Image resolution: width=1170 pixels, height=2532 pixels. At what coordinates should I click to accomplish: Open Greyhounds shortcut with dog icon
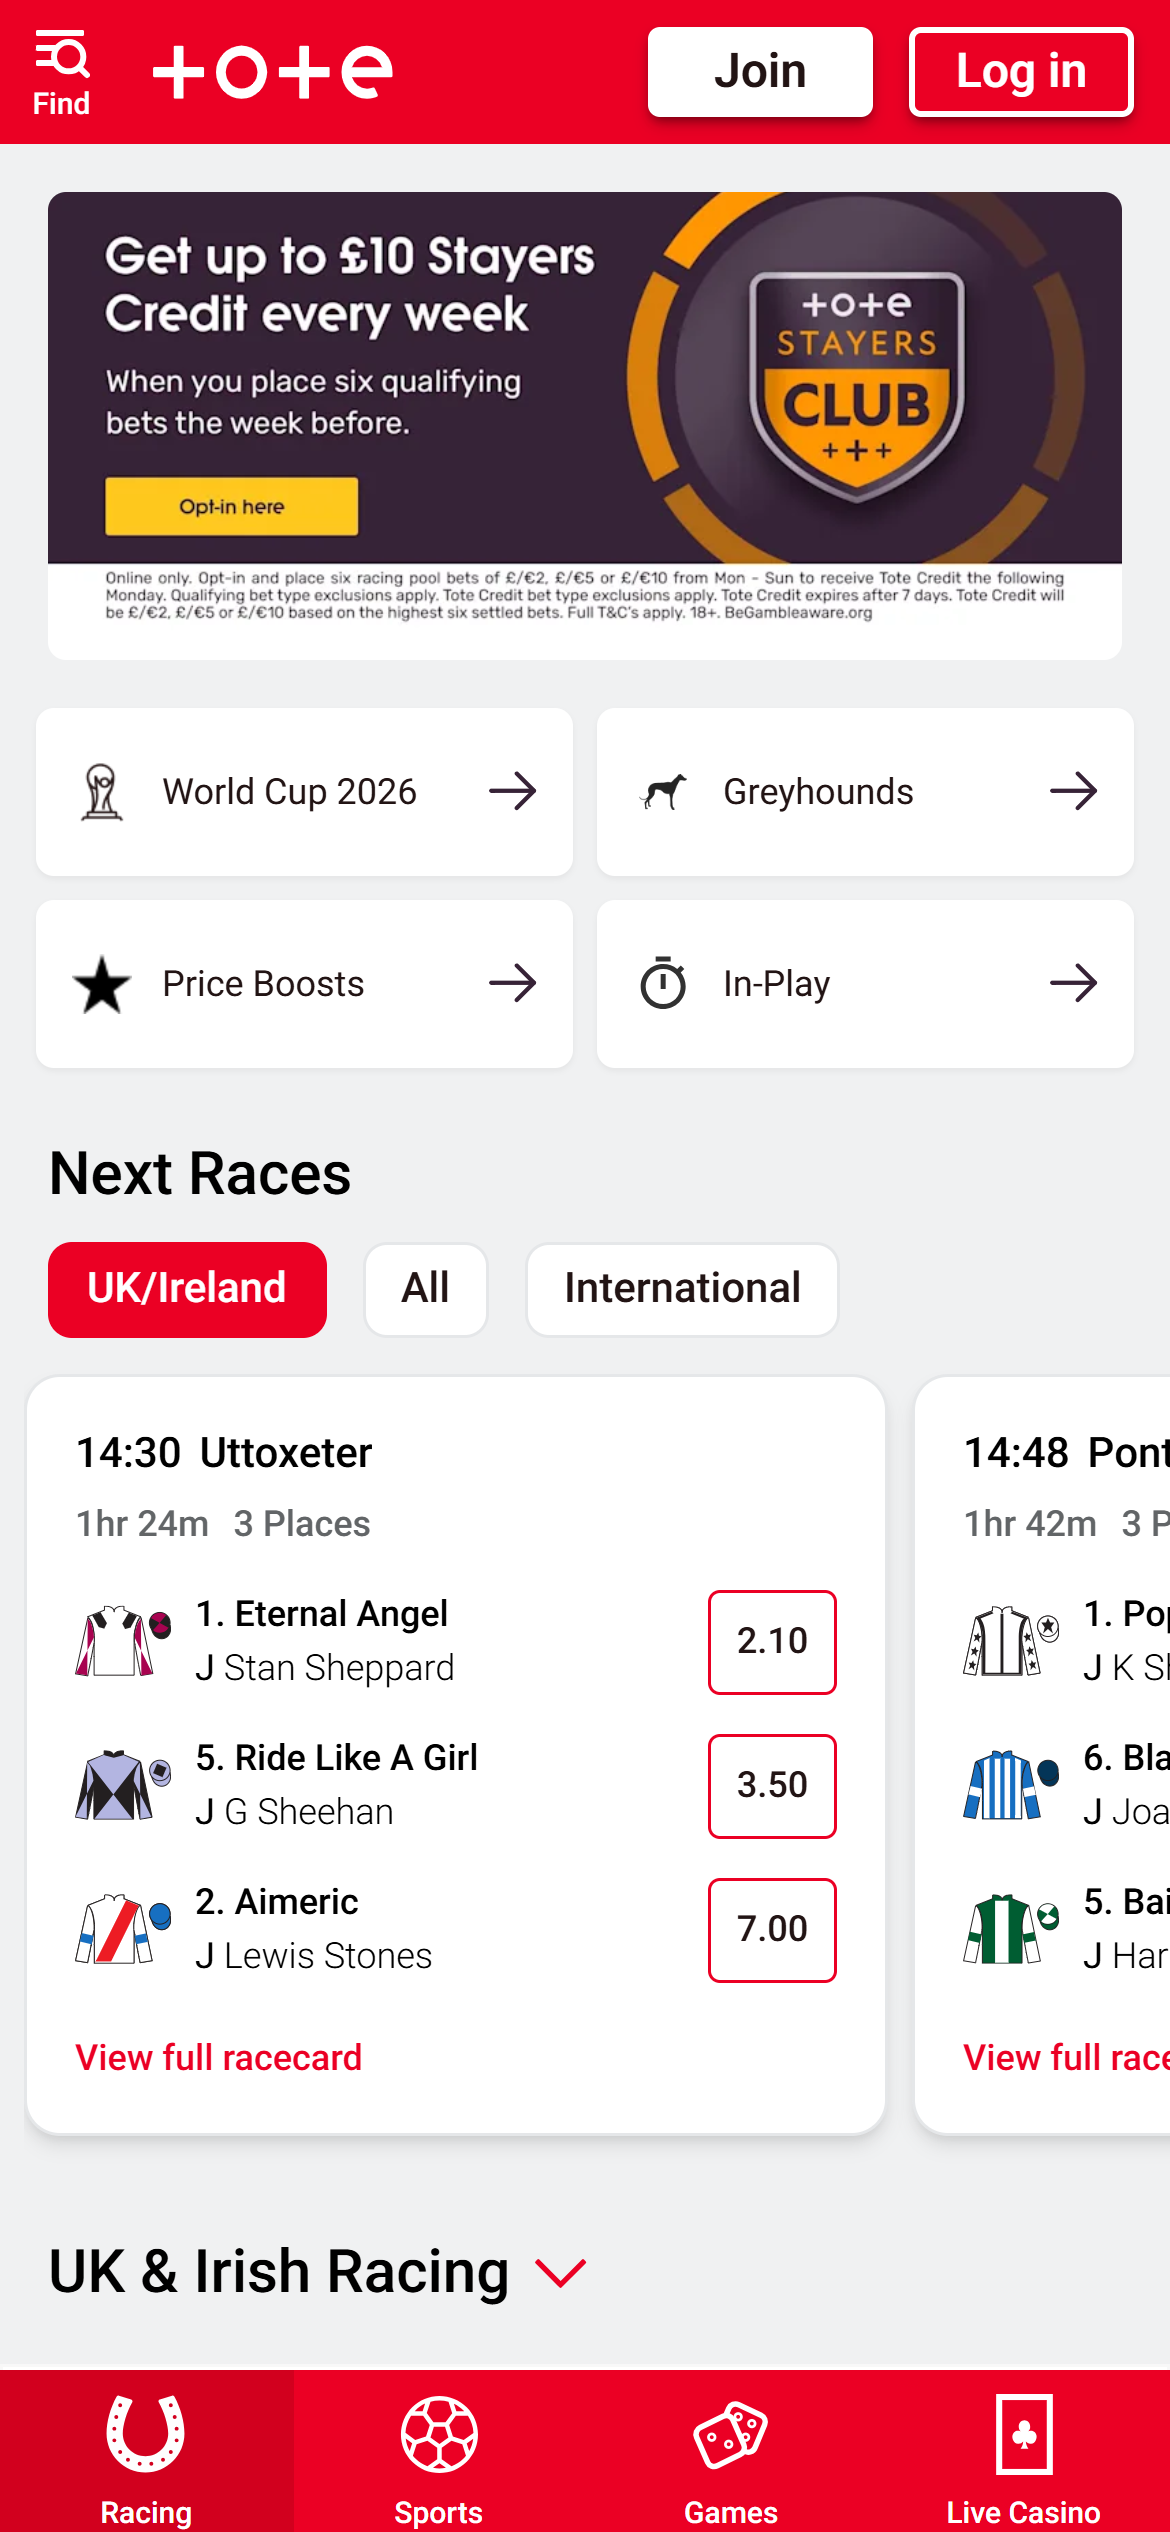(x=865, y=792)
